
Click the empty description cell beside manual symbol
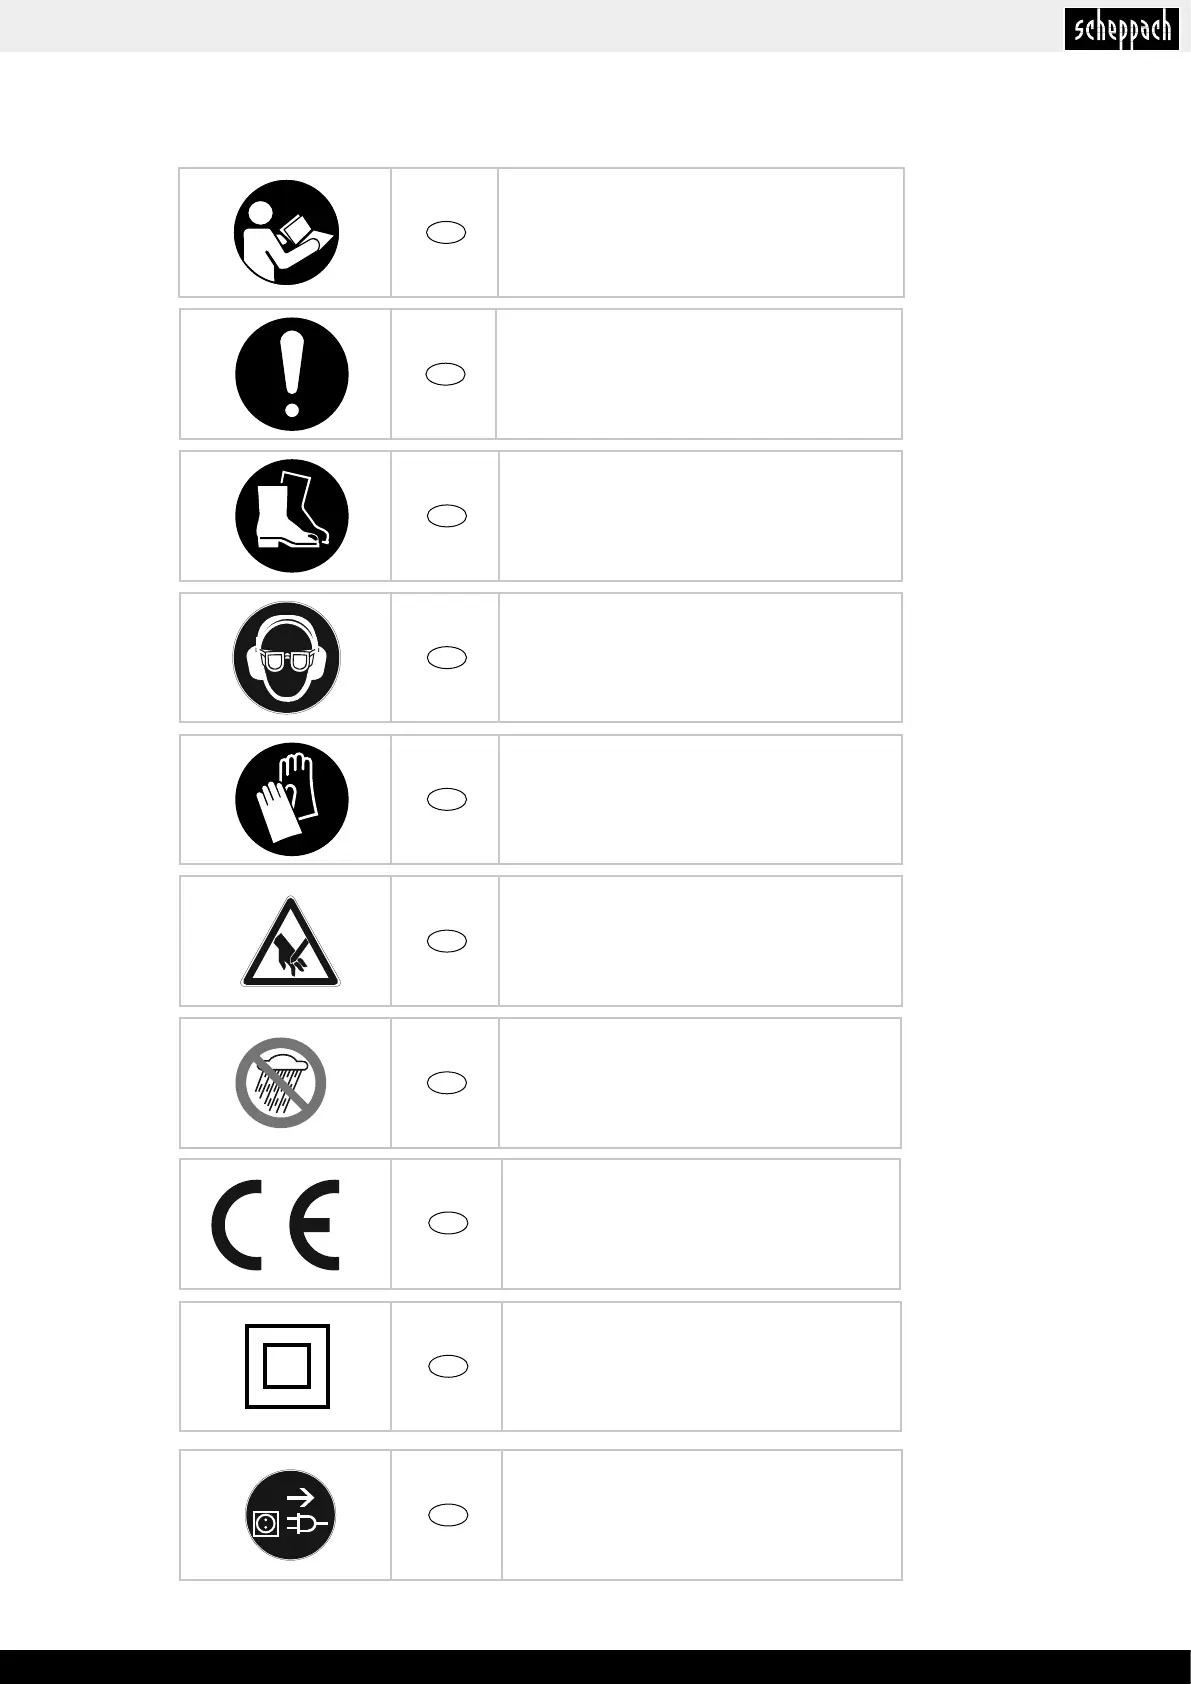point(701,233)
